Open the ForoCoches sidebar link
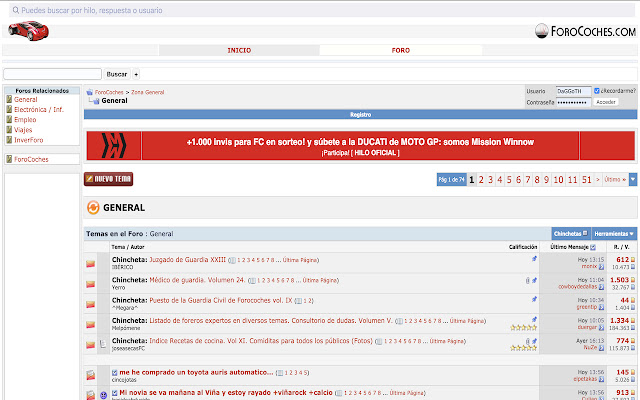Viewport: 640px width, 400px height. tap(31, 159)
